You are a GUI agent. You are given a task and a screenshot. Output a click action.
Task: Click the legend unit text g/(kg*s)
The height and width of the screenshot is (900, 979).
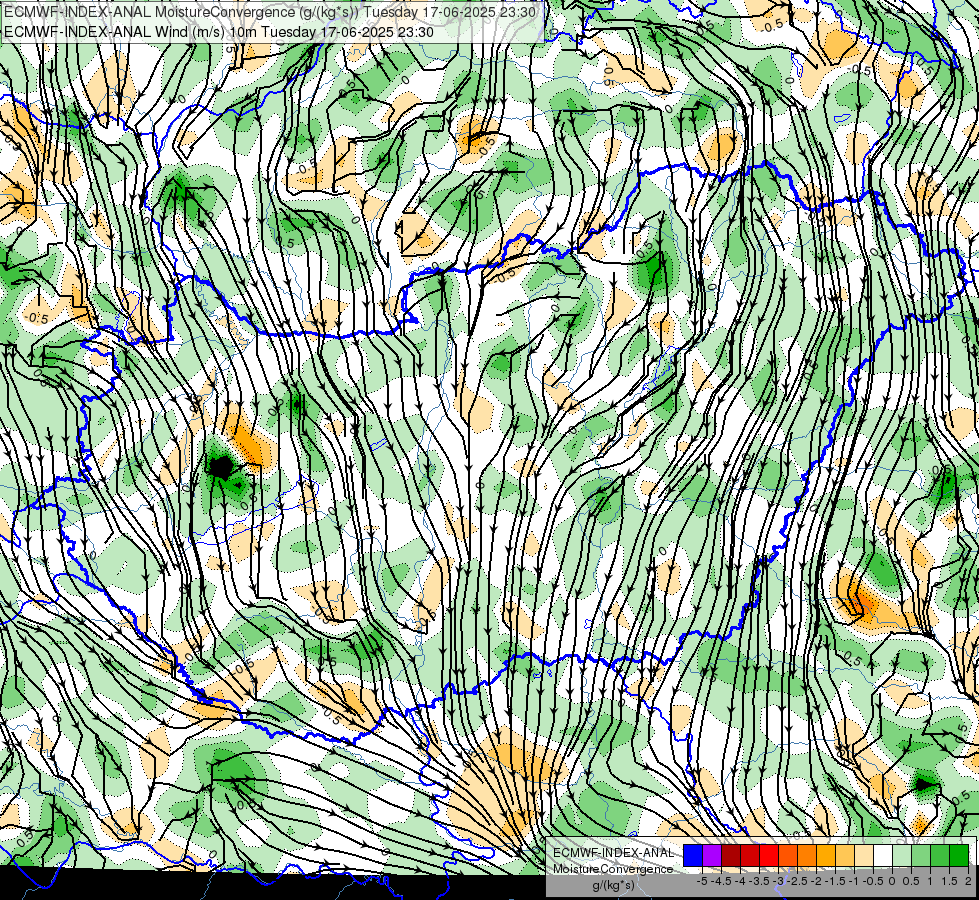613,885
